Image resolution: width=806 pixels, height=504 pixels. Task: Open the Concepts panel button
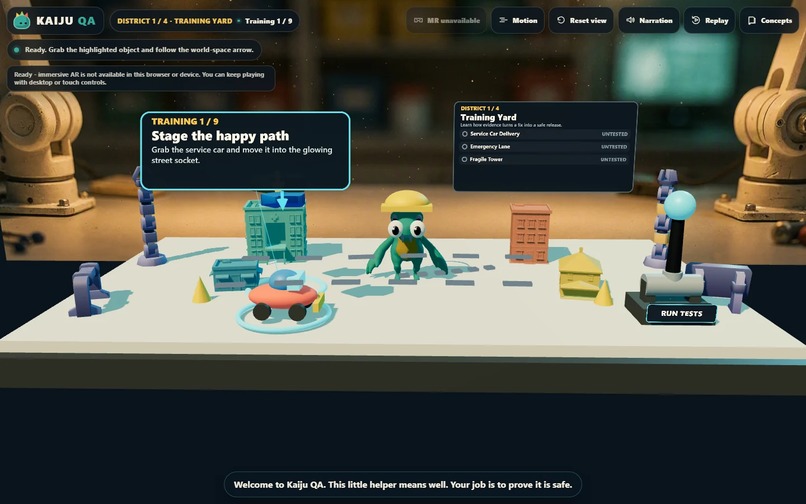coord(769,21)
